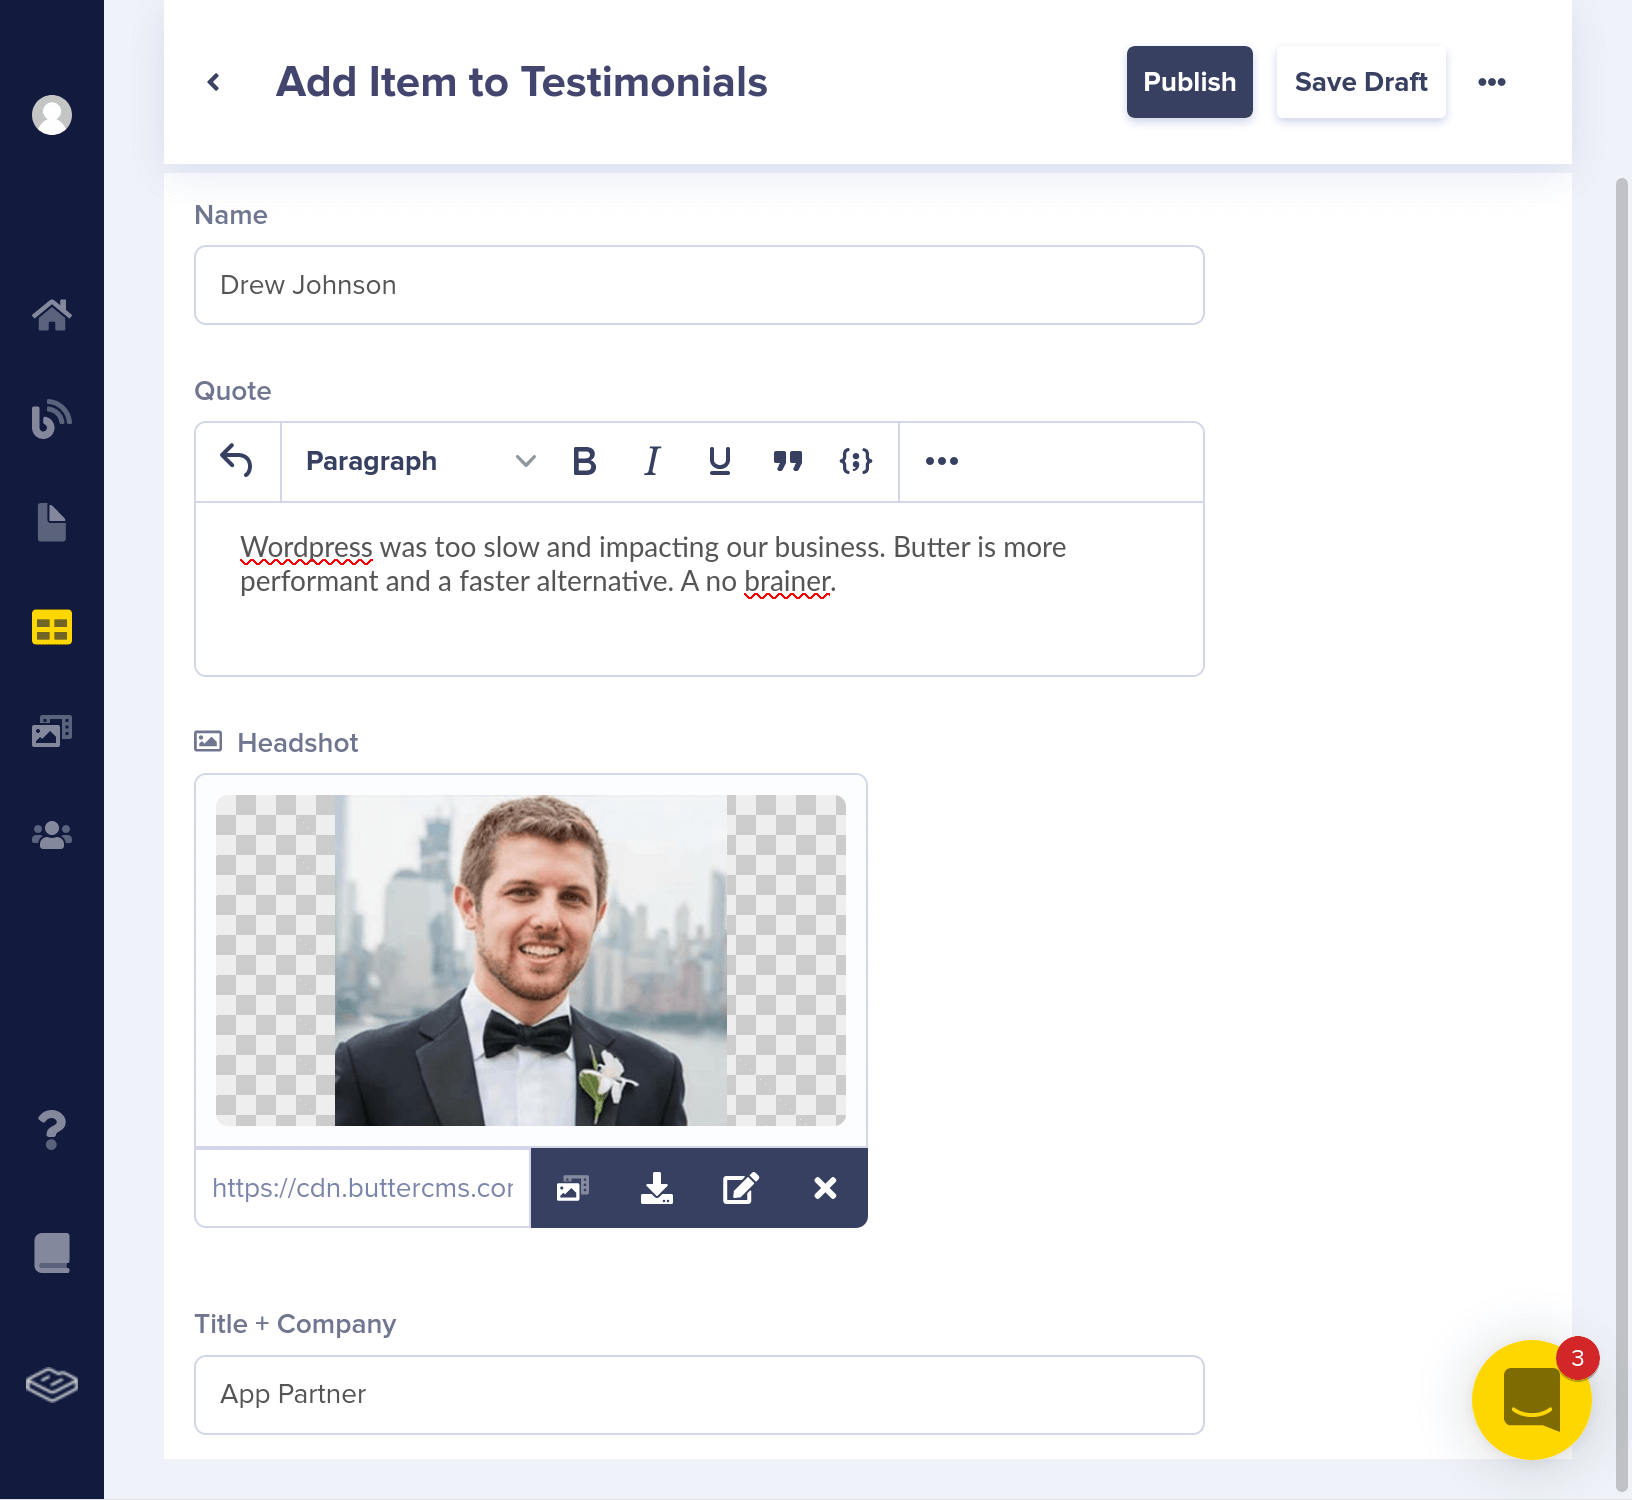Open the Paragraph style dropdown
The image size is (1632, 1500).
[x=414, y=461]
